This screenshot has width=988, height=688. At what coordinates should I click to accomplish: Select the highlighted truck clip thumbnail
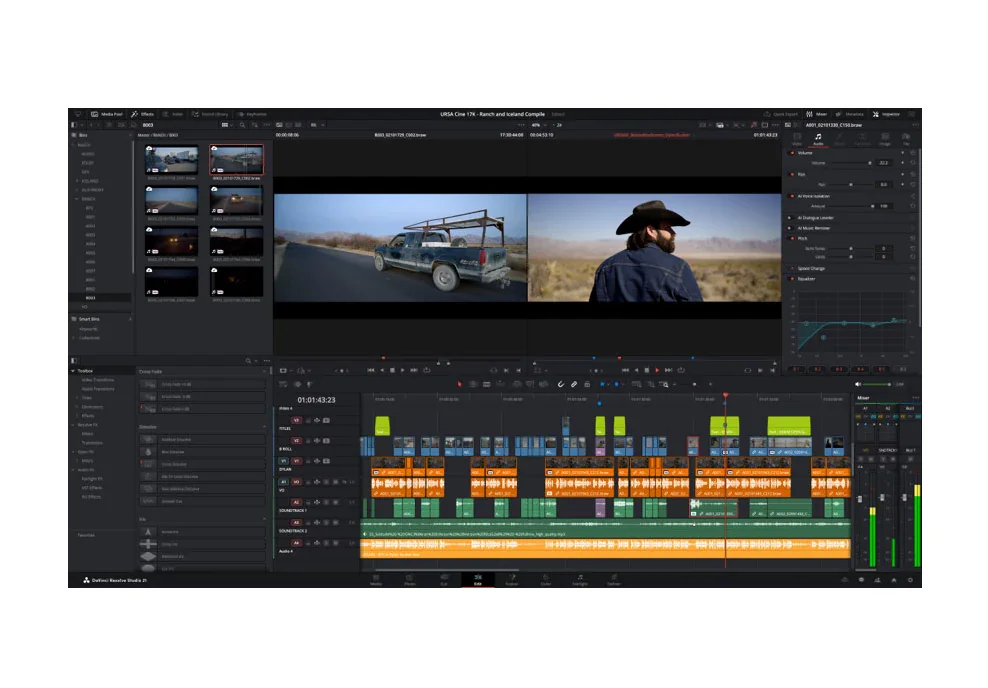[236, 159]
